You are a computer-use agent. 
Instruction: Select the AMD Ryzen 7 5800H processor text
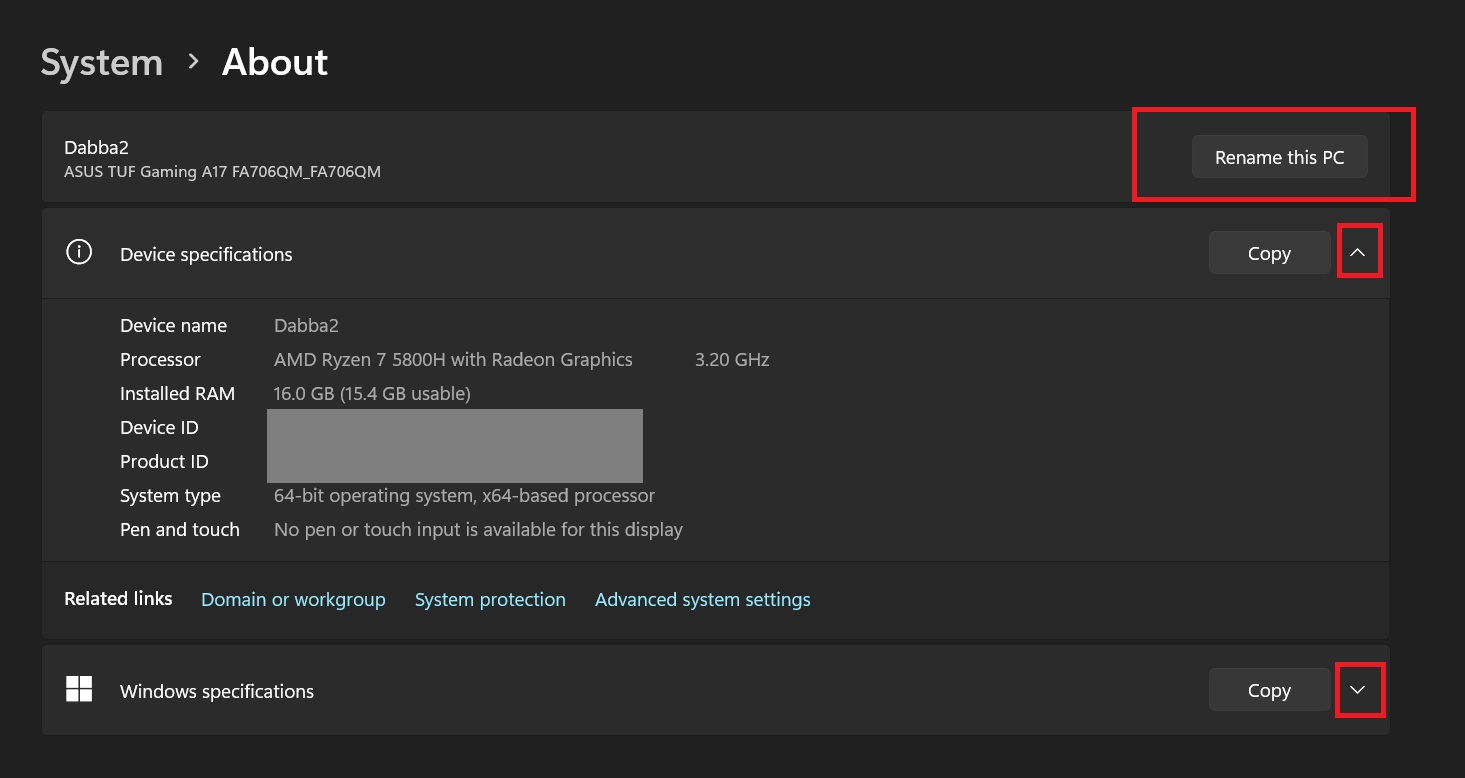(x=453, y=360)
